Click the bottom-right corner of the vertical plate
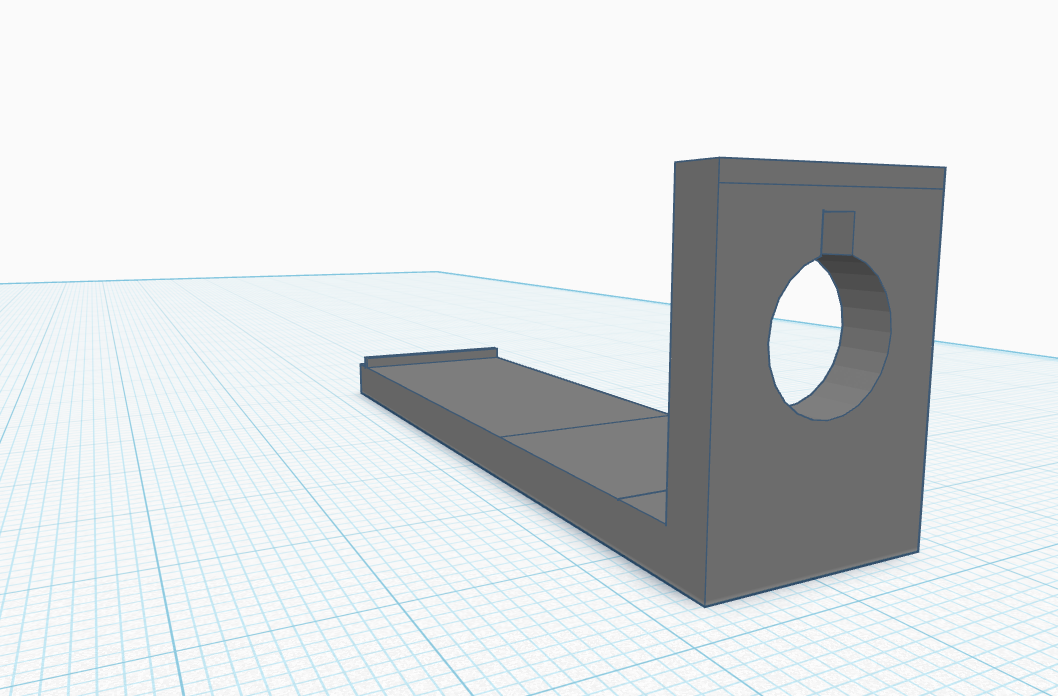This screenshot has width=1058, height=696. pos(918,551)
